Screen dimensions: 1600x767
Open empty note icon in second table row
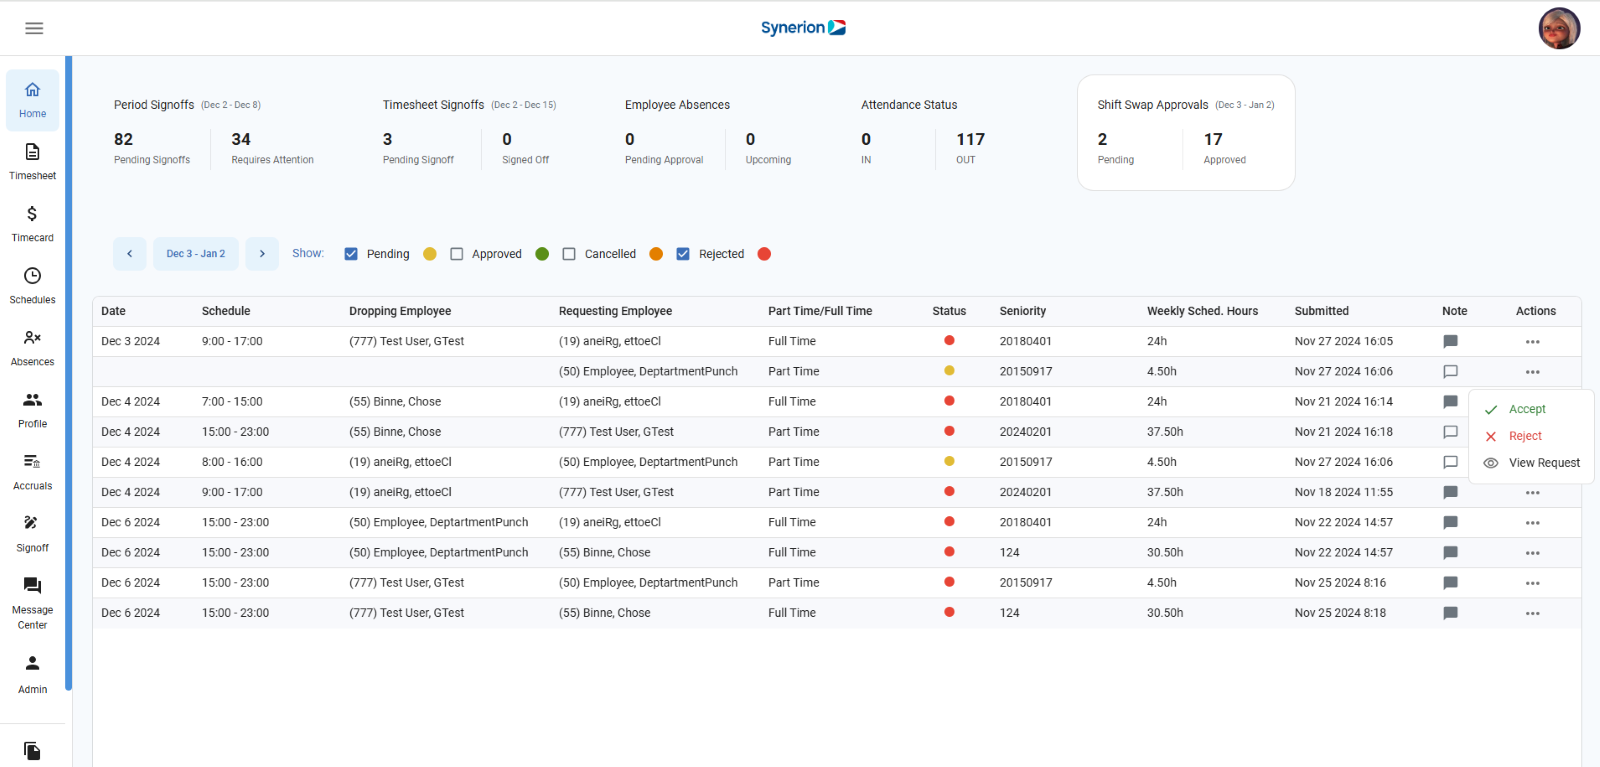(x=1450, y=372)
